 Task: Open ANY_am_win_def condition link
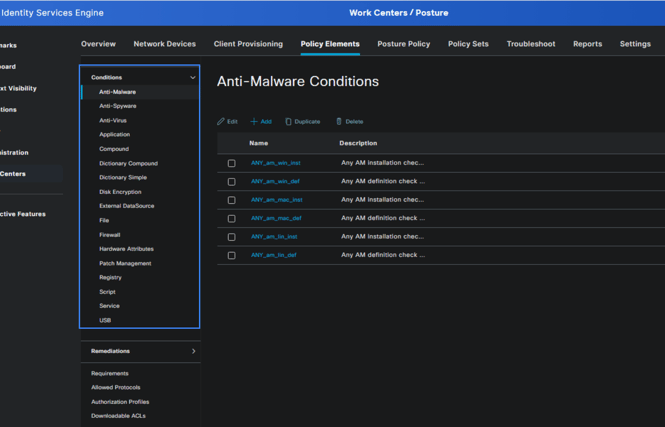point(275,181)
